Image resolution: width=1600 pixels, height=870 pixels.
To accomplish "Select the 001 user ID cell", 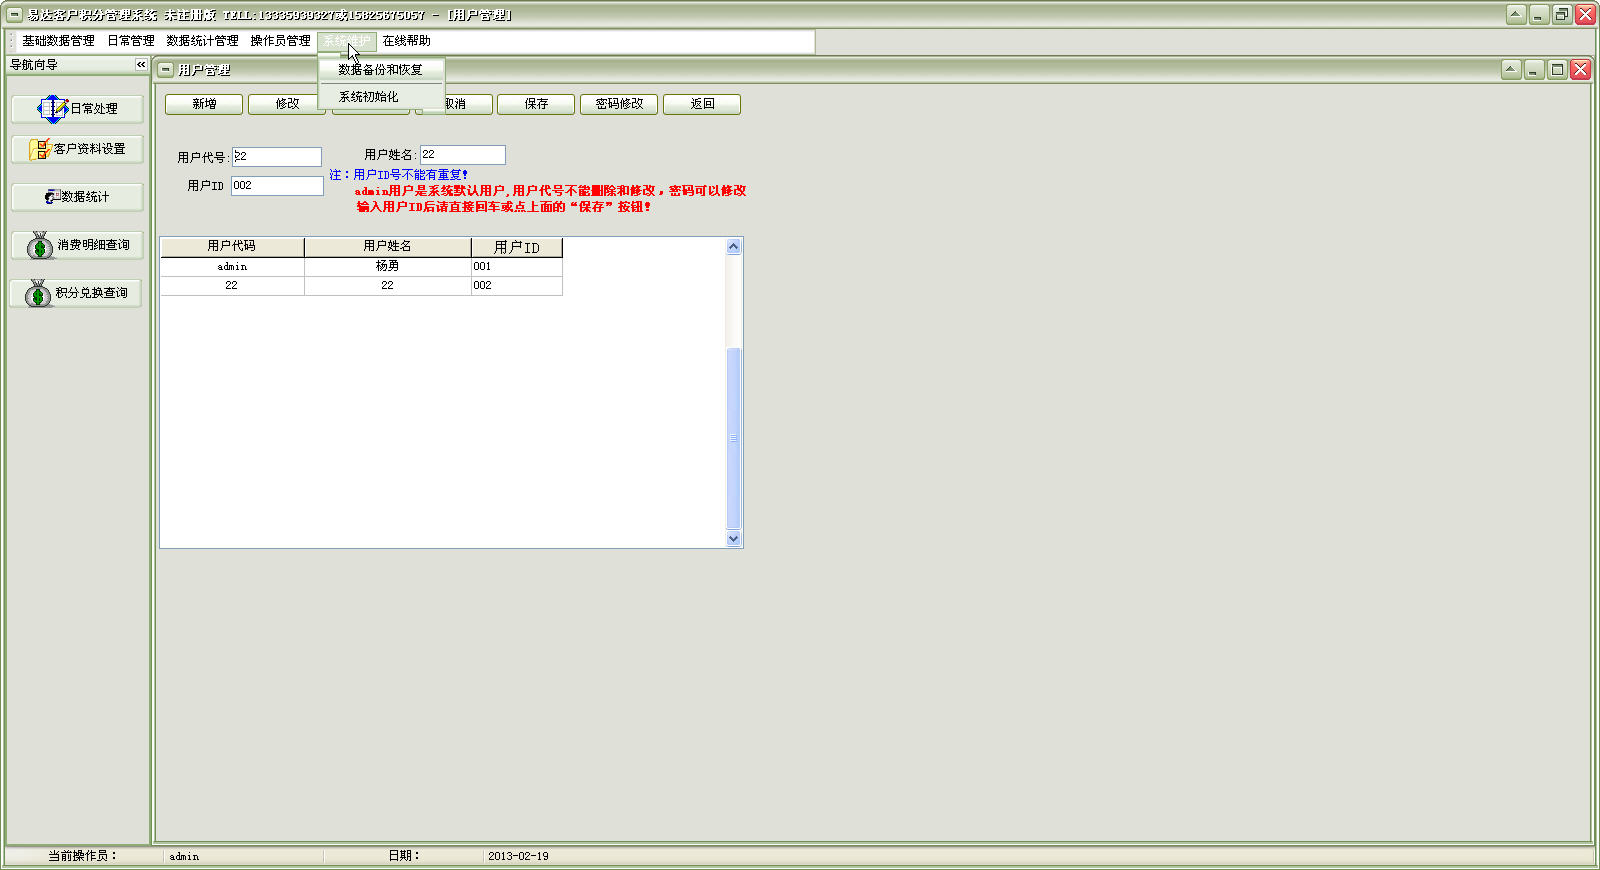I will pyautogui.click(x=517, y=267).
